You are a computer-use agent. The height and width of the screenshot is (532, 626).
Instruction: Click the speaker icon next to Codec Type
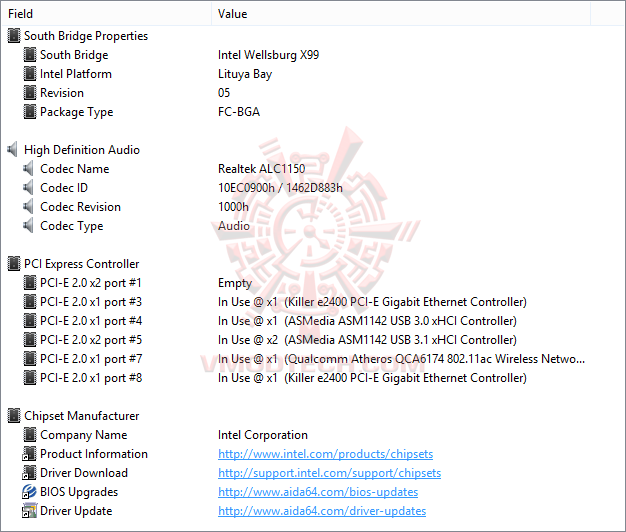point(28,226)
